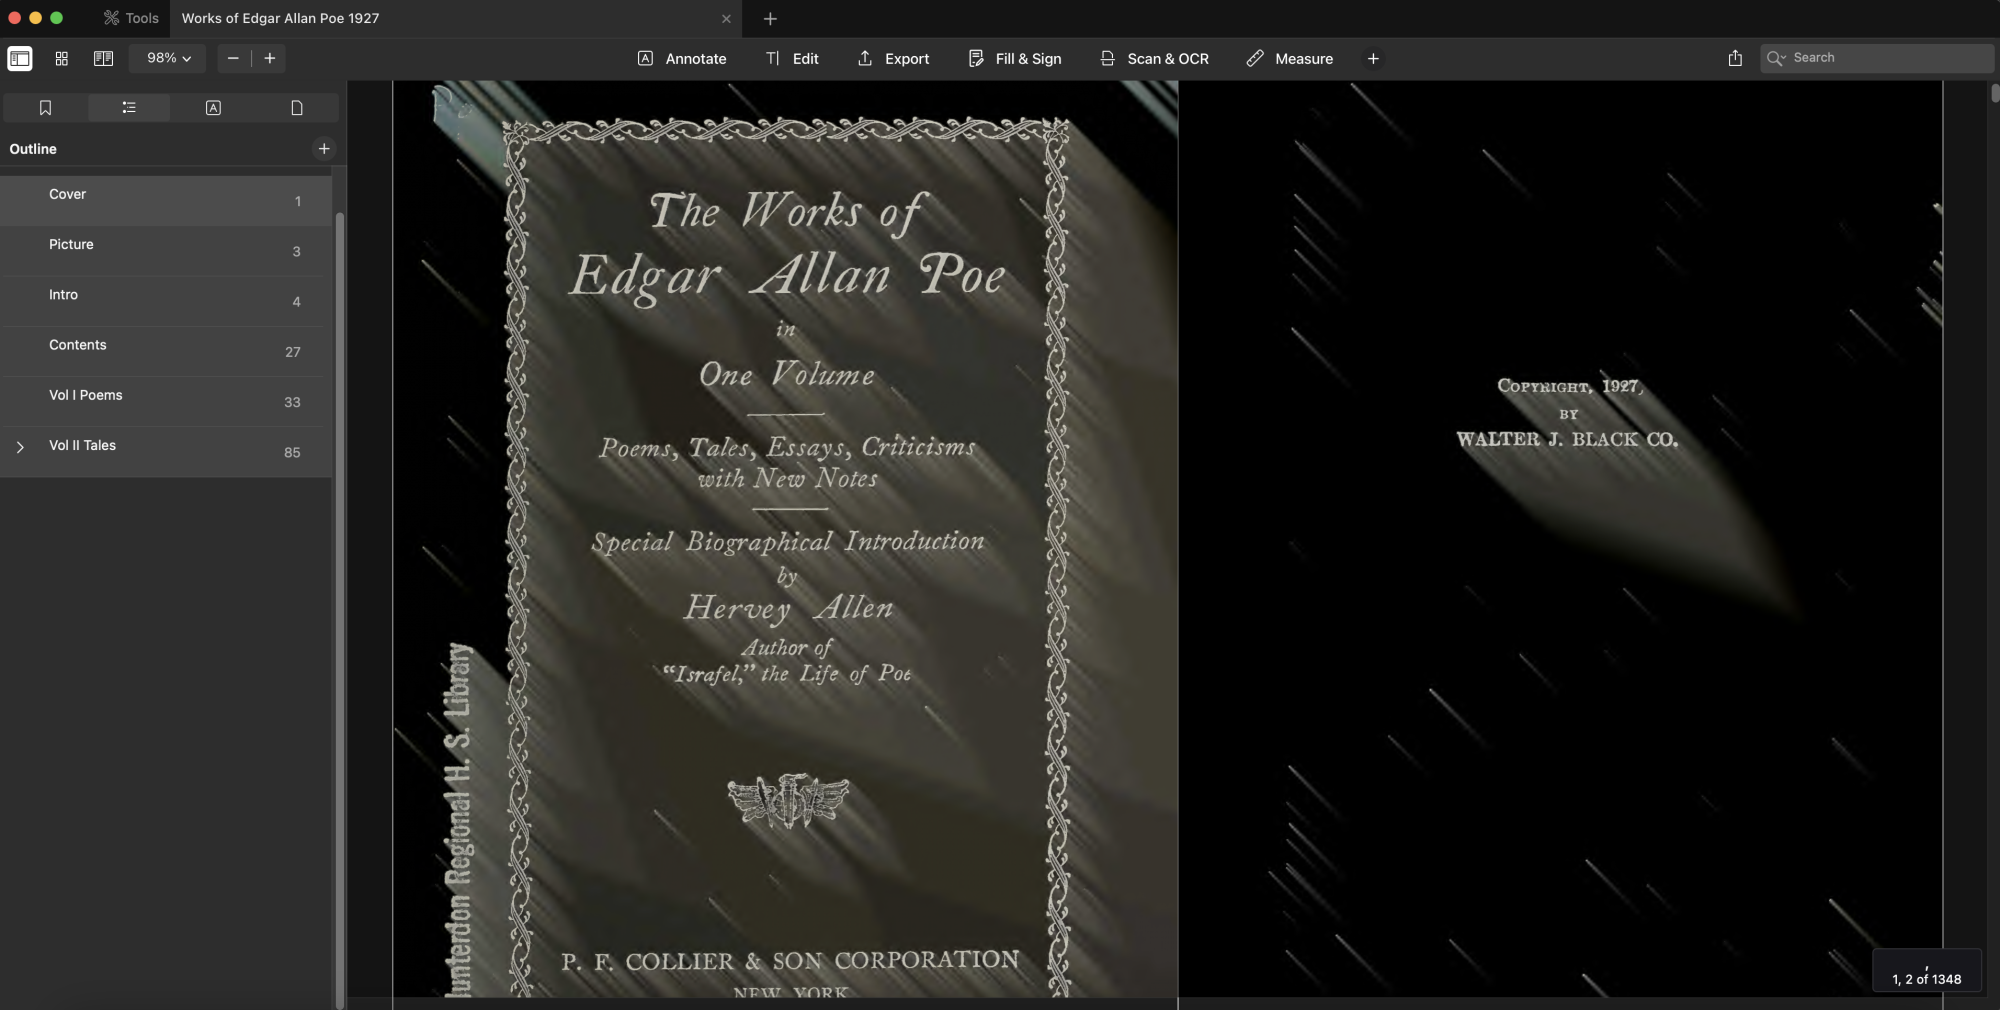This screenshot has width=2000, height=1010.
Task: Show the bookmarks sidebar panel
Action: [x=45, y=108]
